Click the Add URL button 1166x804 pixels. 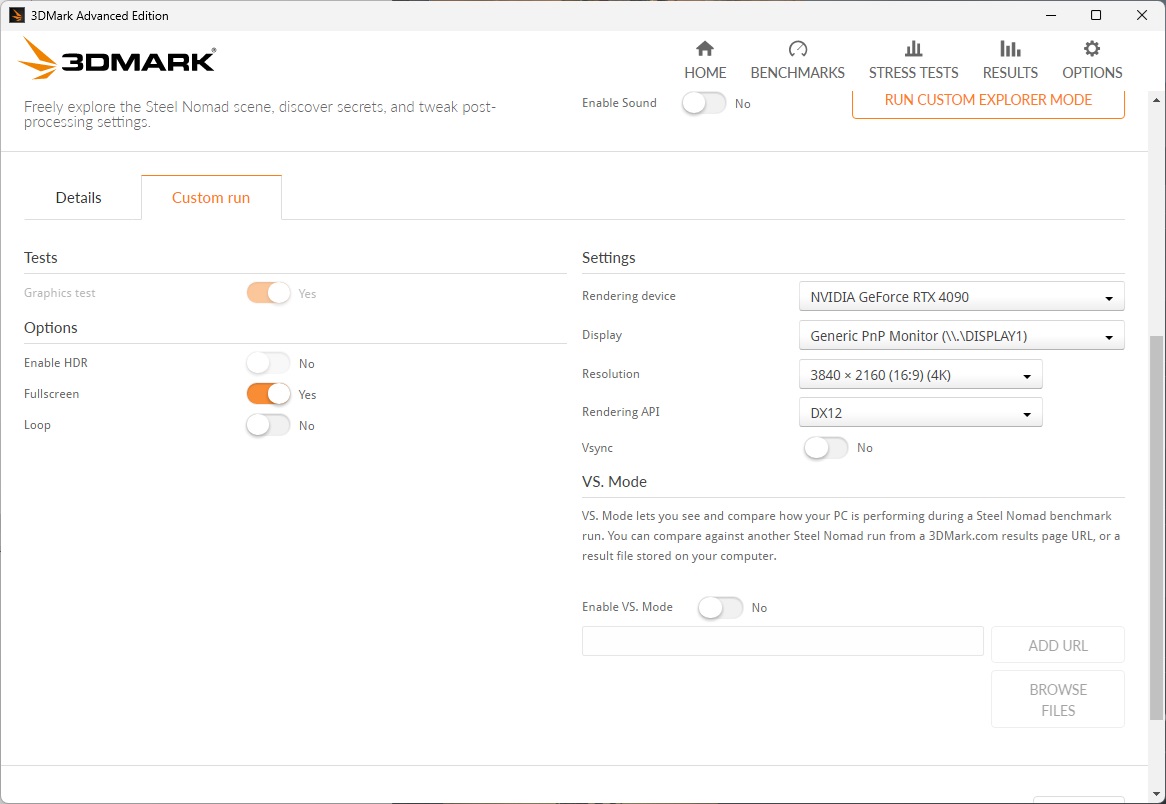point(1057,645)
